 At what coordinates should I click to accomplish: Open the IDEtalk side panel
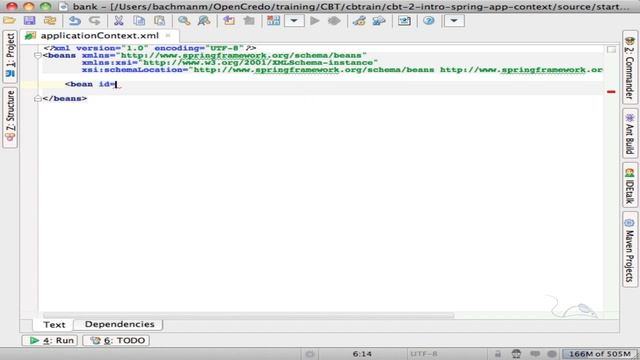coord(630,185)
